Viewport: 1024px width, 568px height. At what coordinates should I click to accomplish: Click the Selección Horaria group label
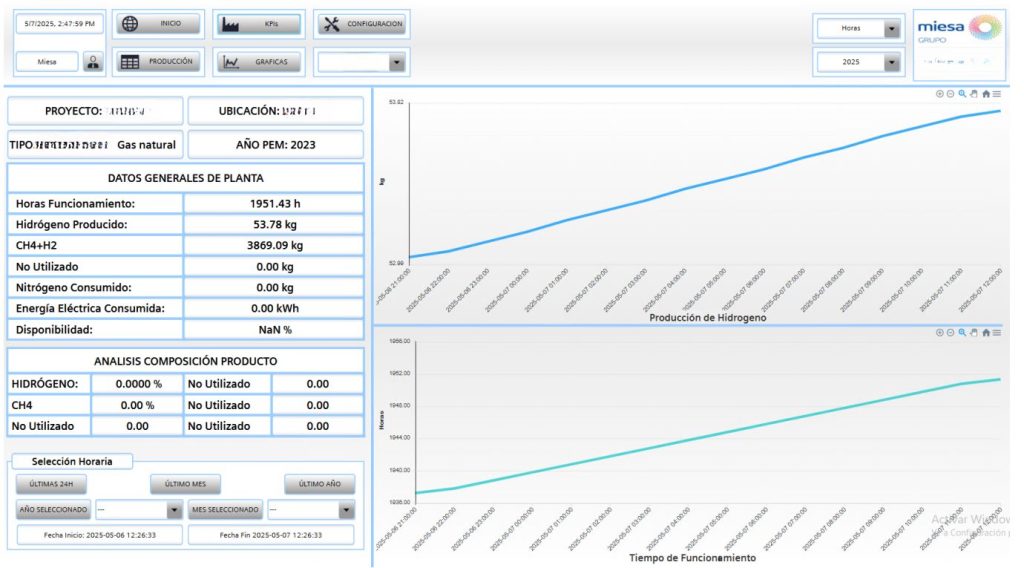coord(72,462)
